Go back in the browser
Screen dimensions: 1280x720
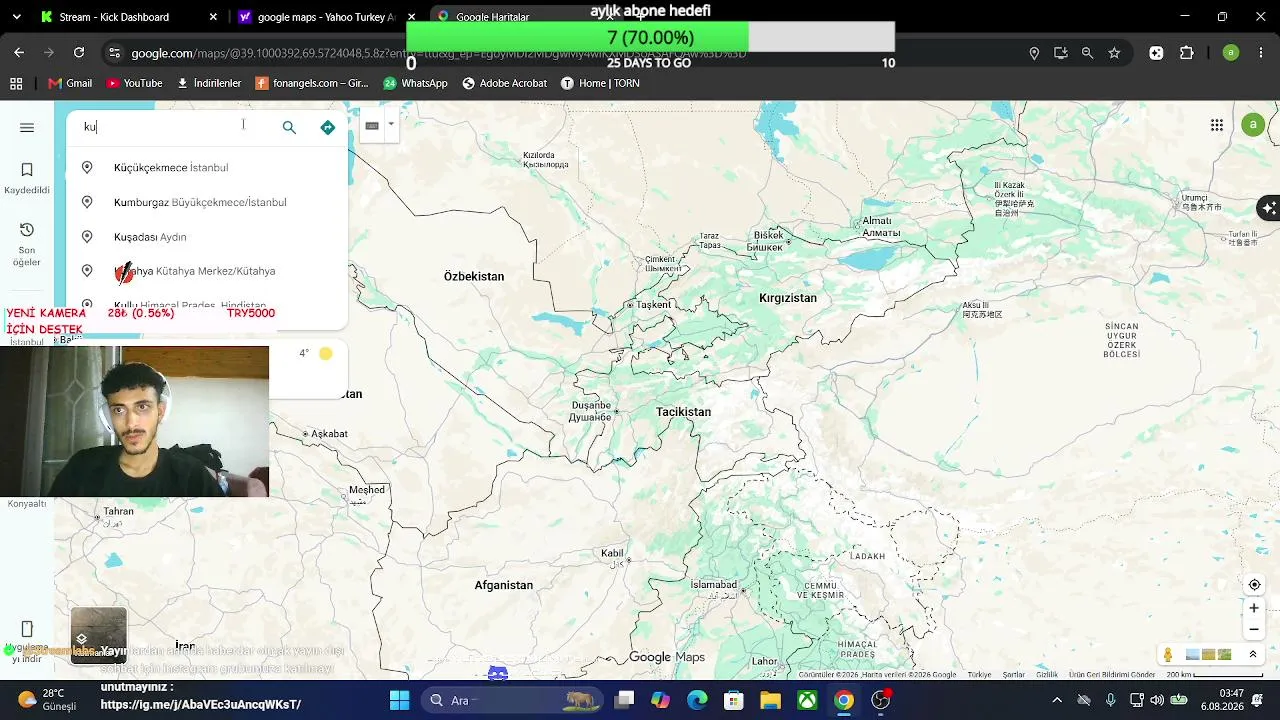[x=19, y=52]
